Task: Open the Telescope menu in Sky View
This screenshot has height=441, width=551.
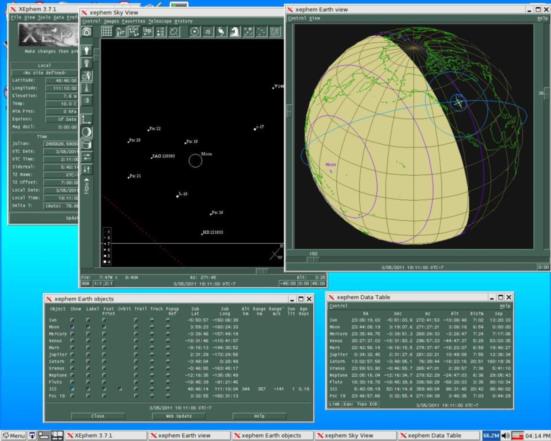Action: tap(160, 21)
